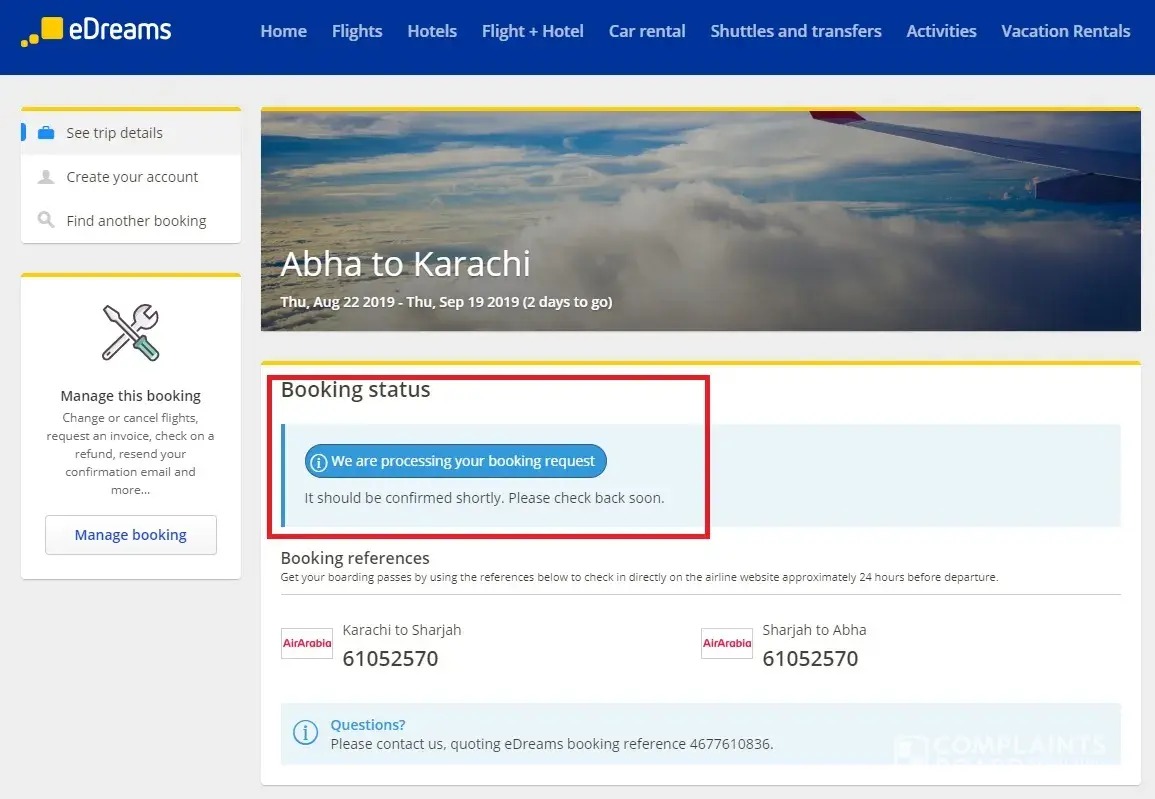Select Flight + Hotel in navigation
This screenshot has width=1155, height=799.
532,31
